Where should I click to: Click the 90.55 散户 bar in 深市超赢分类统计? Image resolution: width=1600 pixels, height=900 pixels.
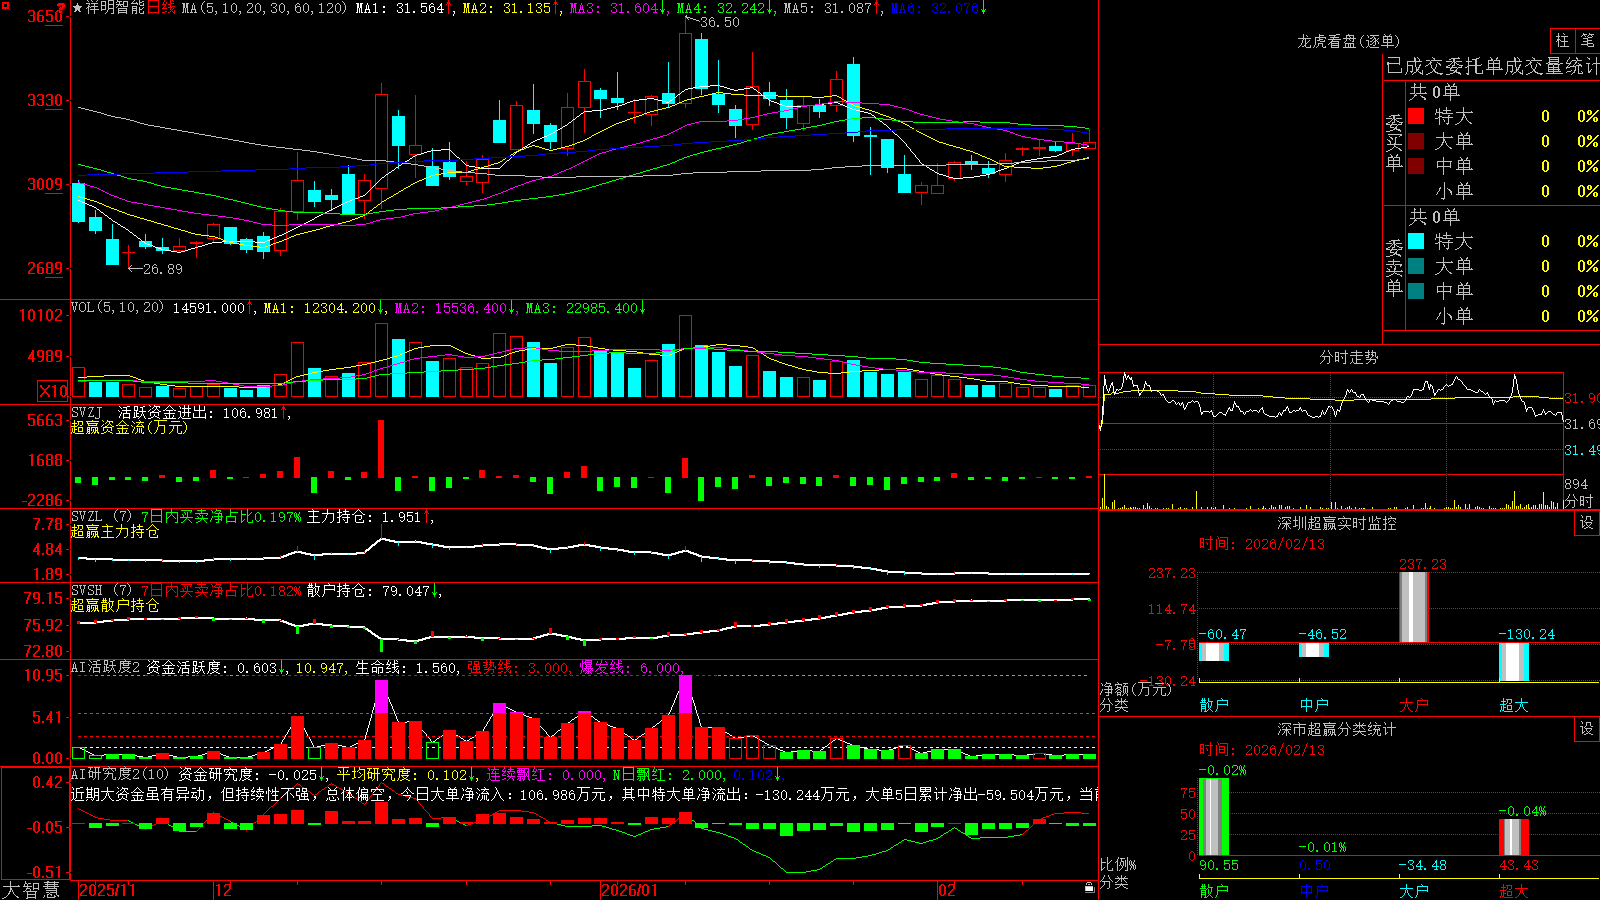coord(1214,817)
